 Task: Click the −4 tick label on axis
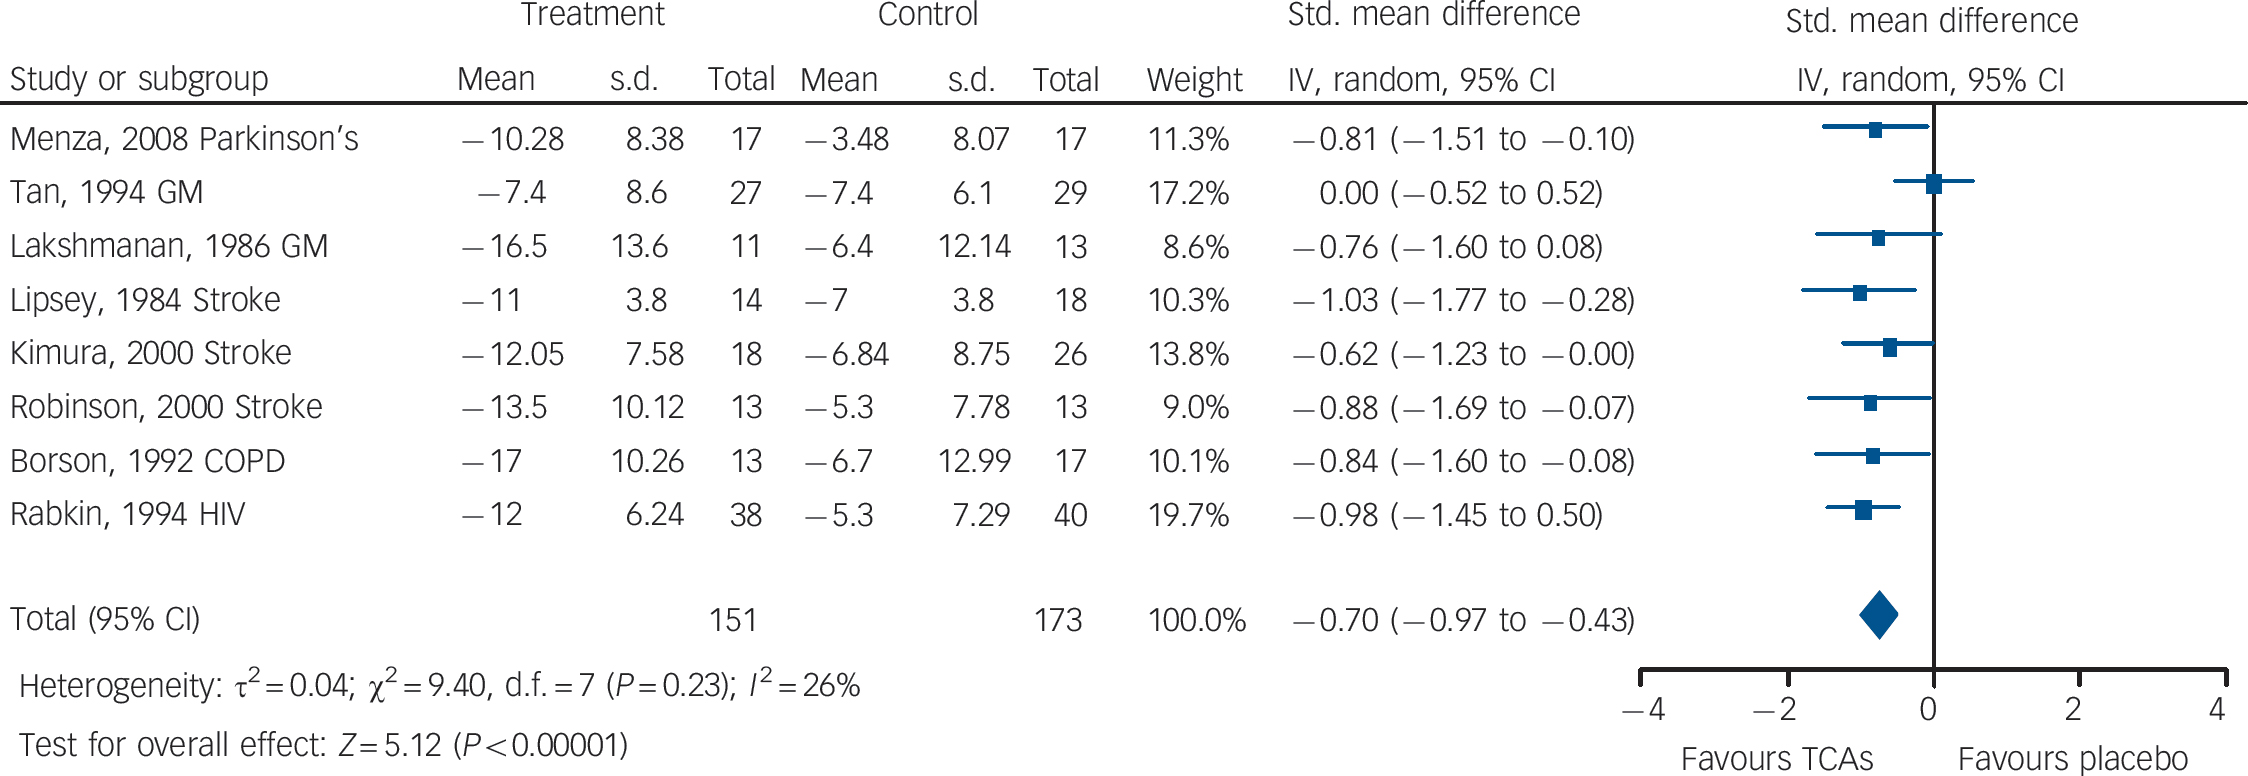(1643, 710)
